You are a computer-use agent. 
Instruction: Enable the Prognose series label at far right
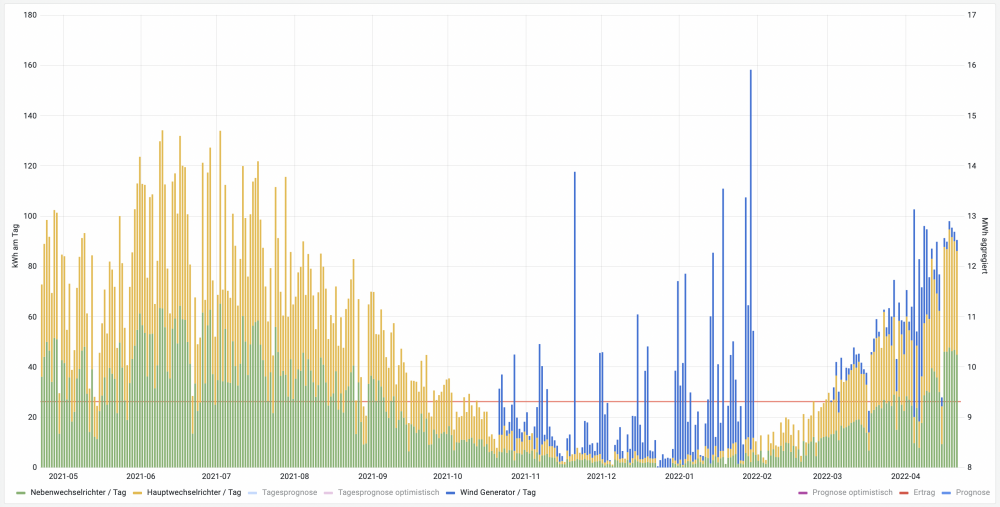click(973, 493)
